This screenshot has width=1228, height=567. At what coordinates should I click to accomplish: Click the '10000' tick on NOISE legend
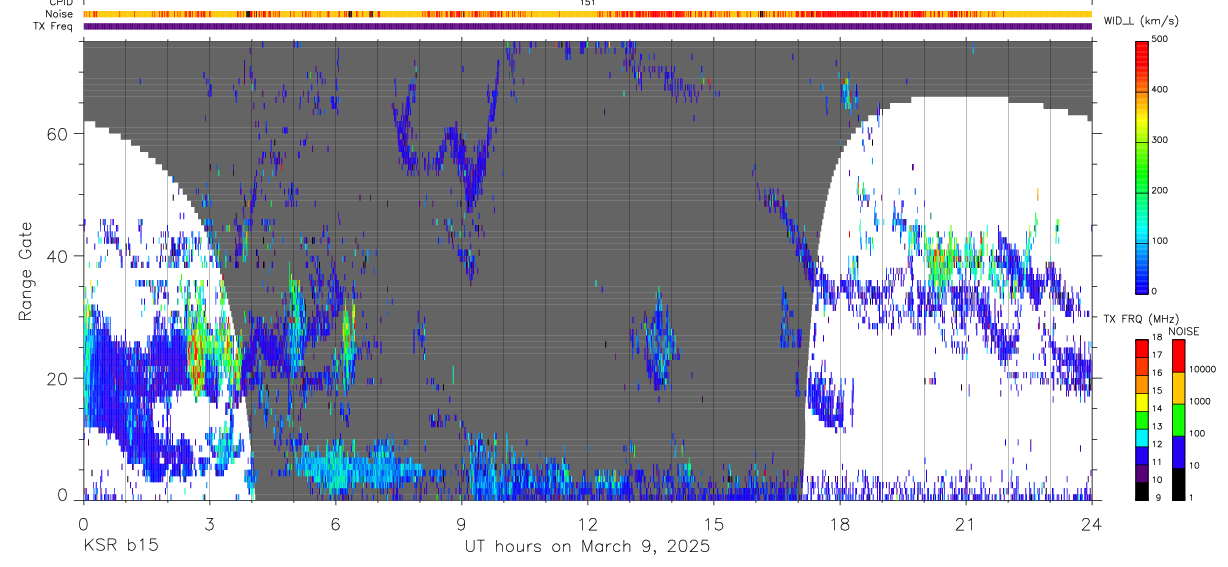click(1204, 369)
